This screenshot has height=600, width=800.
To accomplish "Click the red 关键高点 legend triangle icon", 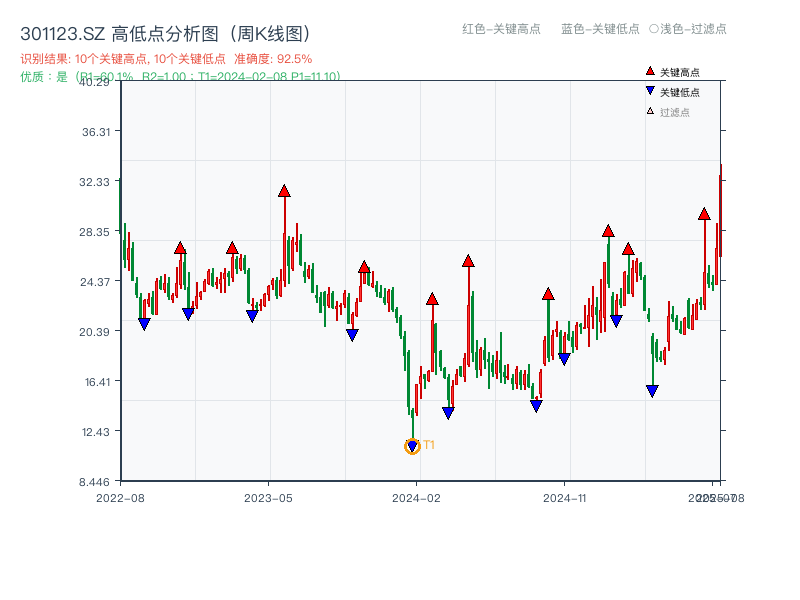I will [650, 71].
